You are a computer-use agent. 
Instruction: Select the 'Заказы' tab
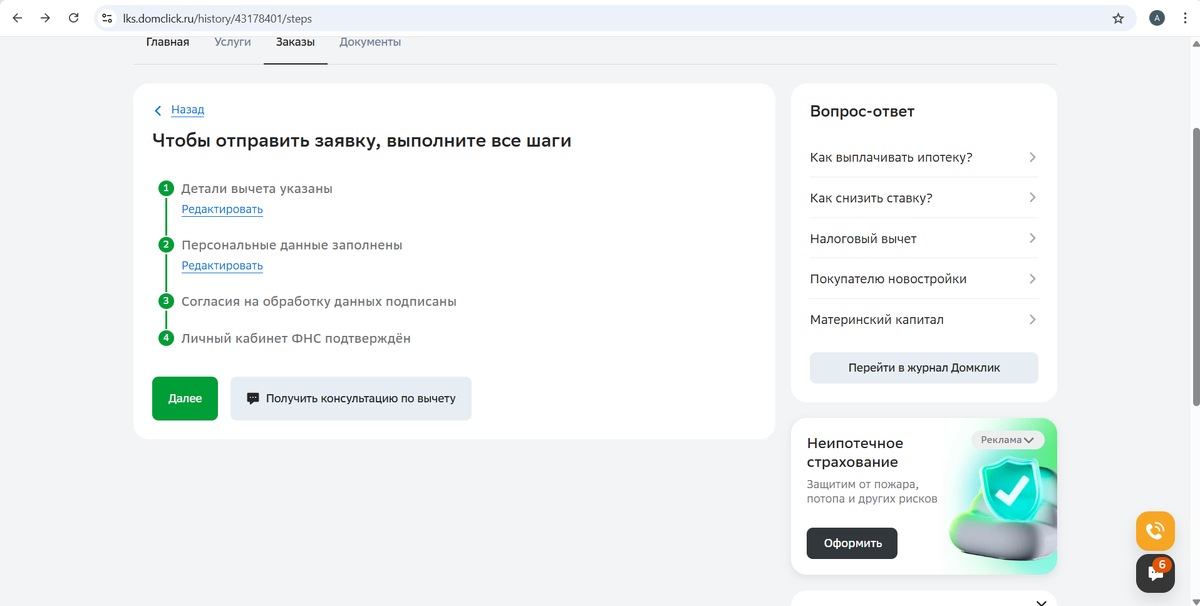295,42
